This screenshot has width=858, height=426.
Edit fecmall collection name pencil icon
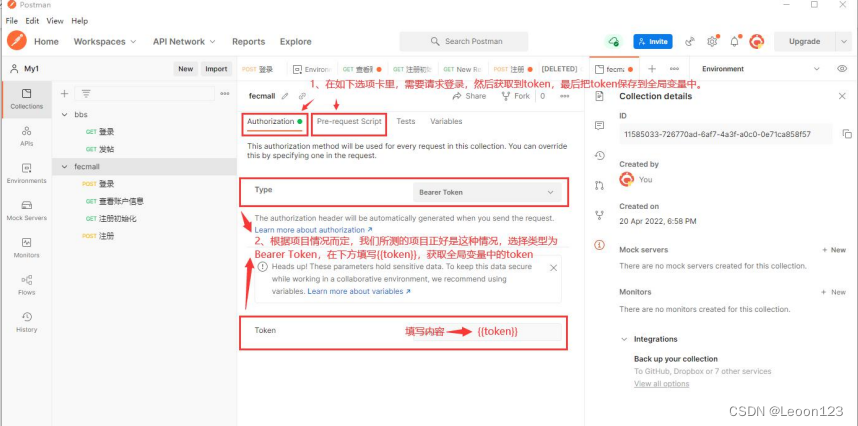coord(285,96)
